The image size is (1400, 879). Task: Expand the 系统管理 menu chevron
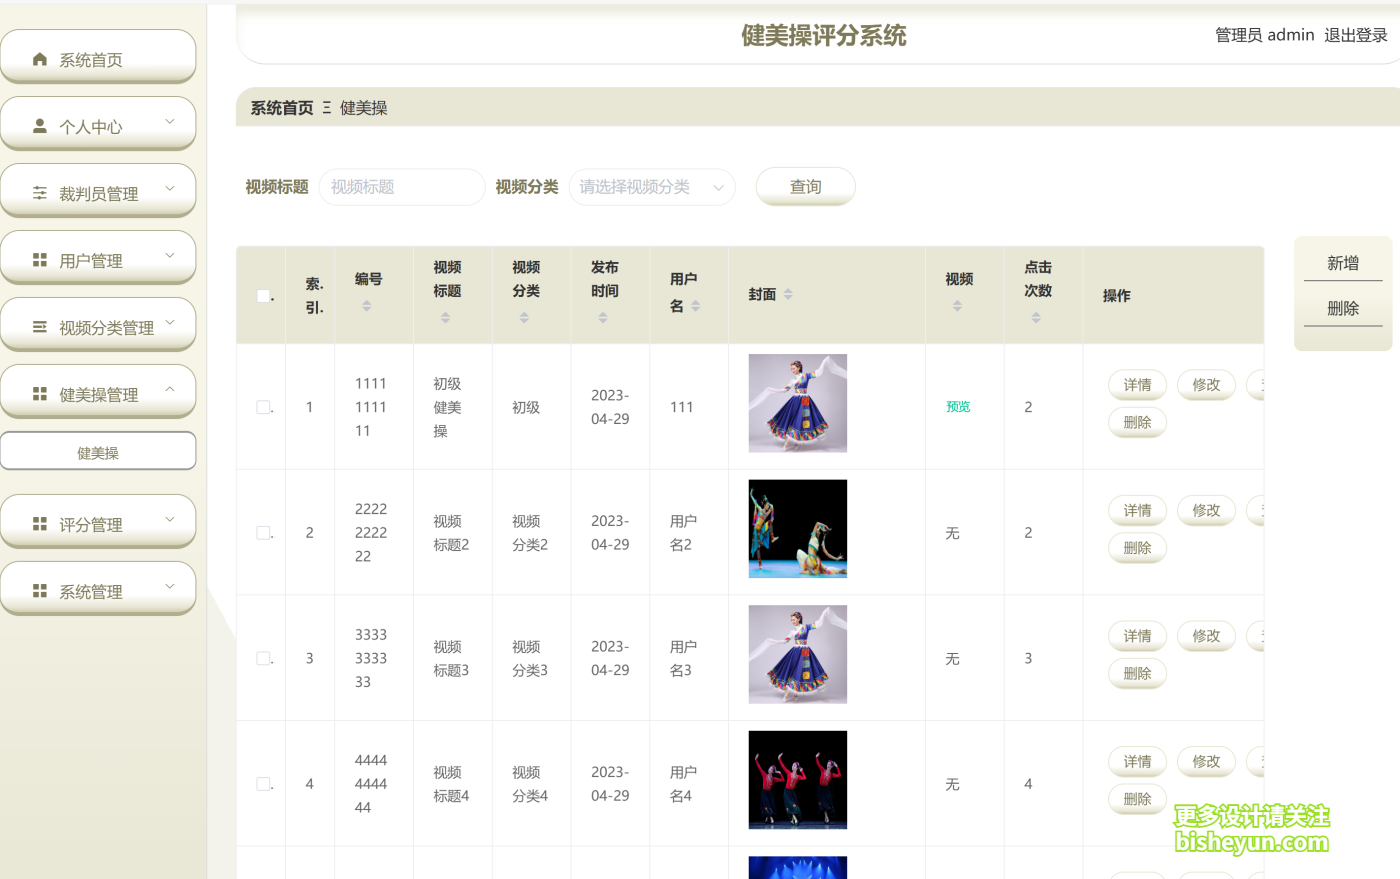coord(170,586)
